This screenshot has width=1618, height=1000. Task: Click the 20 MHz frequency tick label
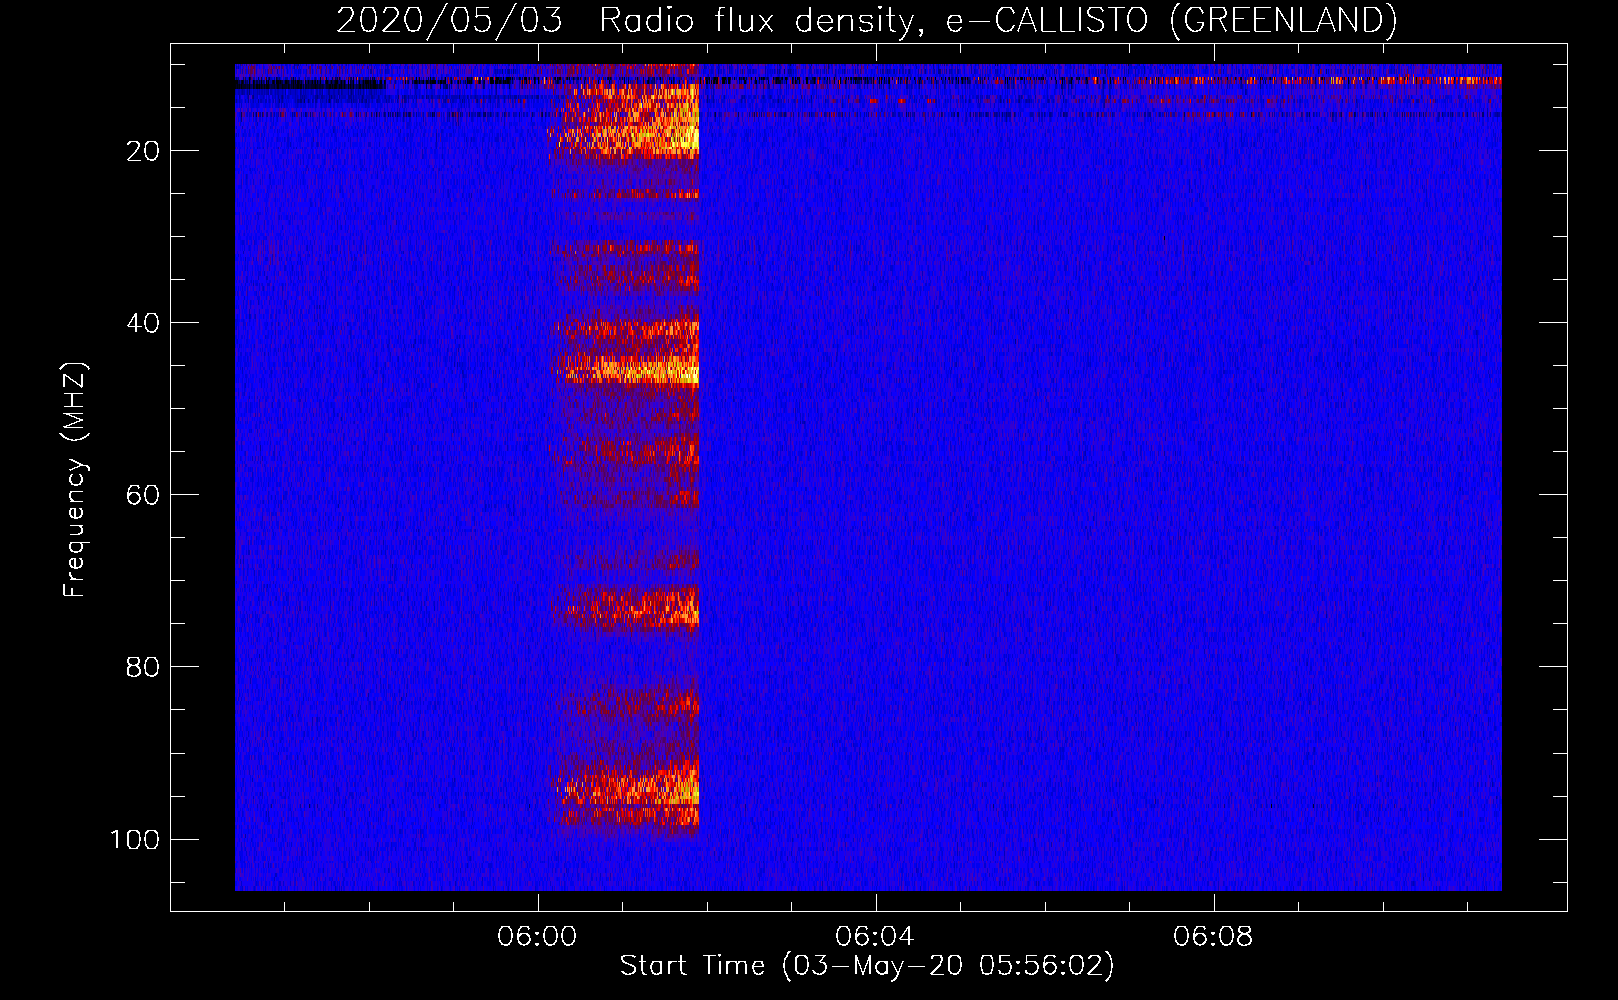(143, 151)
